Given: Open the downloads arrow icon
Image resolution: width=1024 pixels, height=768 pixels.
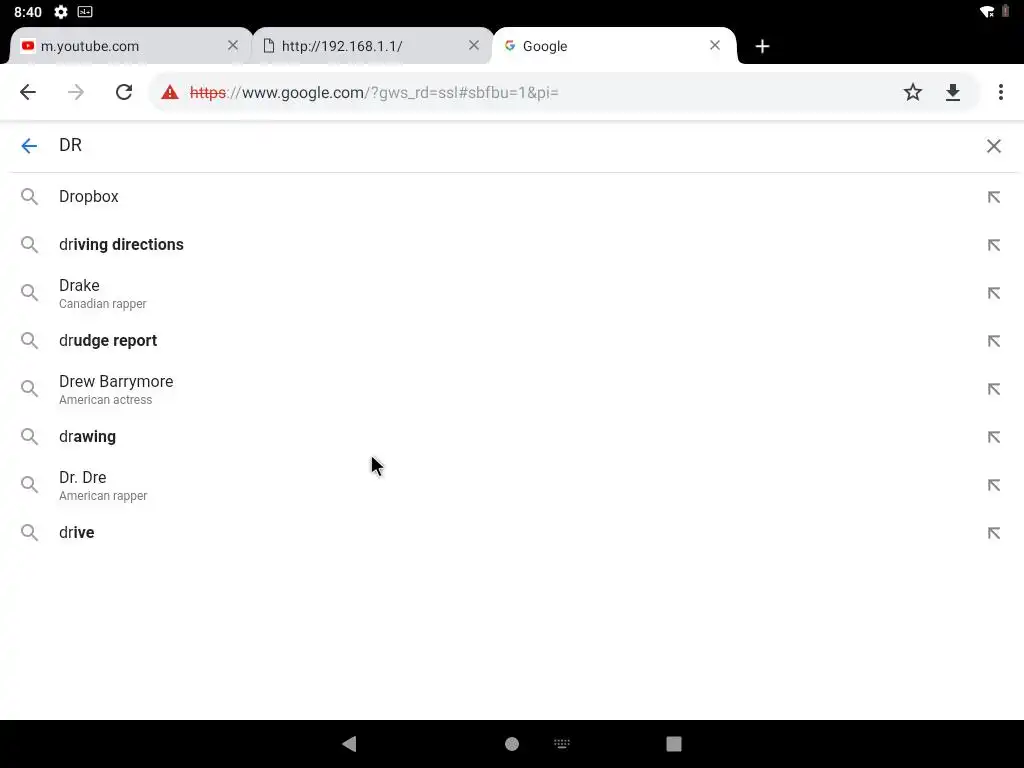Looking at the screenshot, I should point(953,92).
